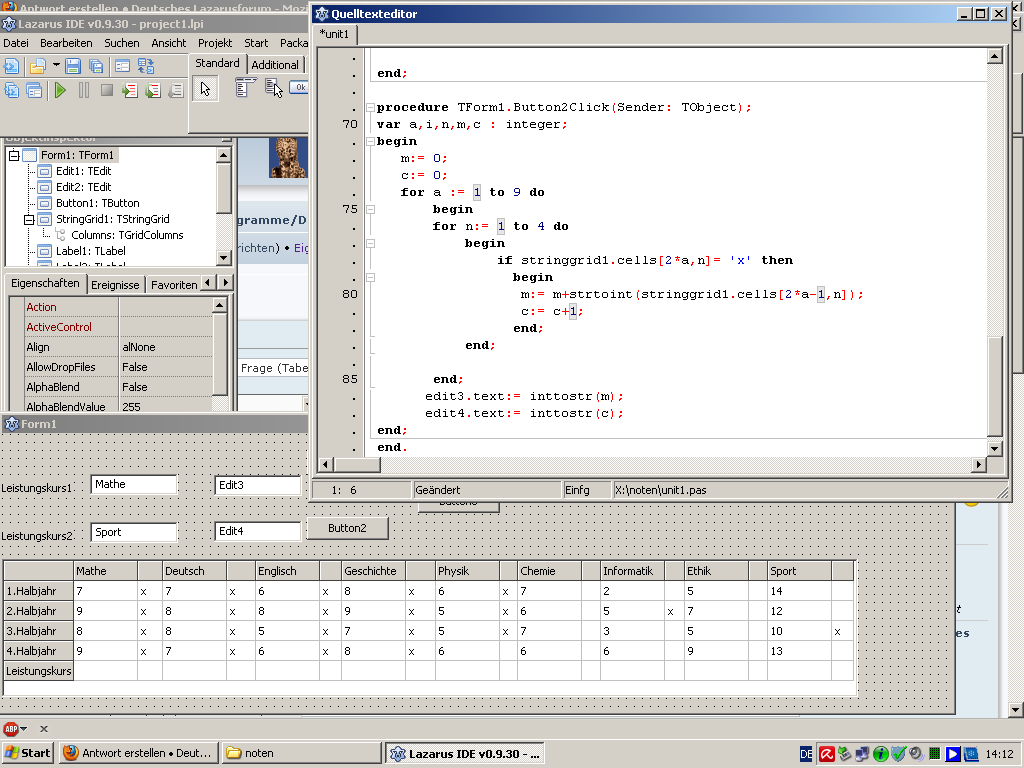The image size is (1024, 768).
Task: Collapse the Form1: TForm1 tree node
Action: coord(14,155)
